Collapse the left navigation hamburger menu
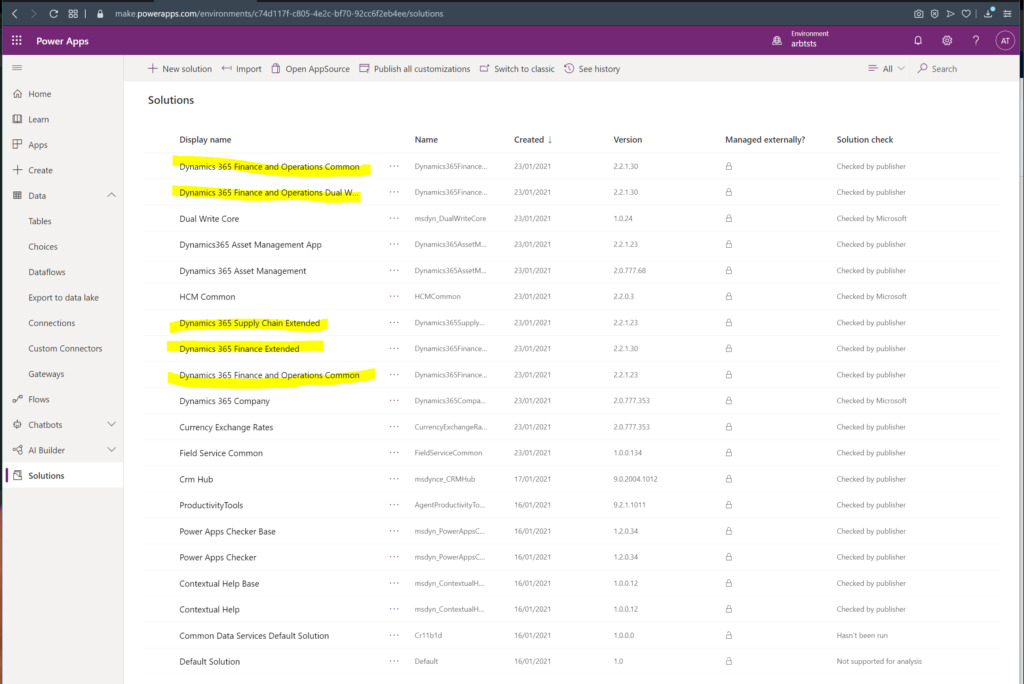Image resolution: width=1024 pixels, height=684 pixels. pos(17,67)
